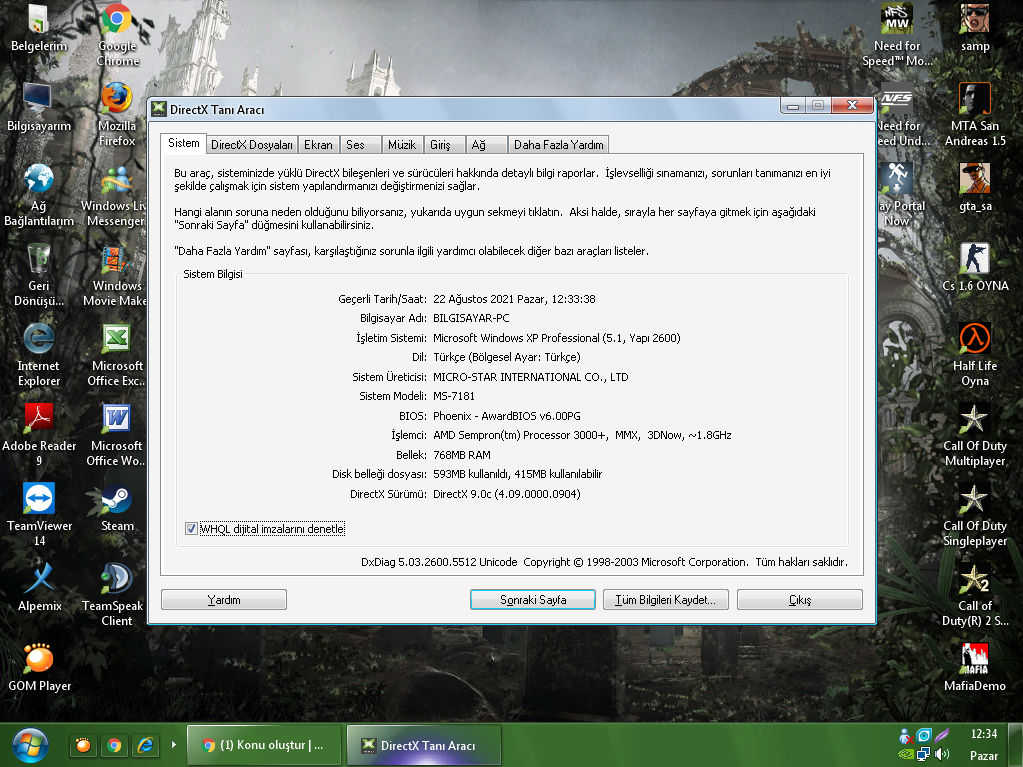The image size is (1023, 767).
Task: Click DirectX Tanı Aracı taskbar button
Action: pyautogui.click(x=424, y=745)
